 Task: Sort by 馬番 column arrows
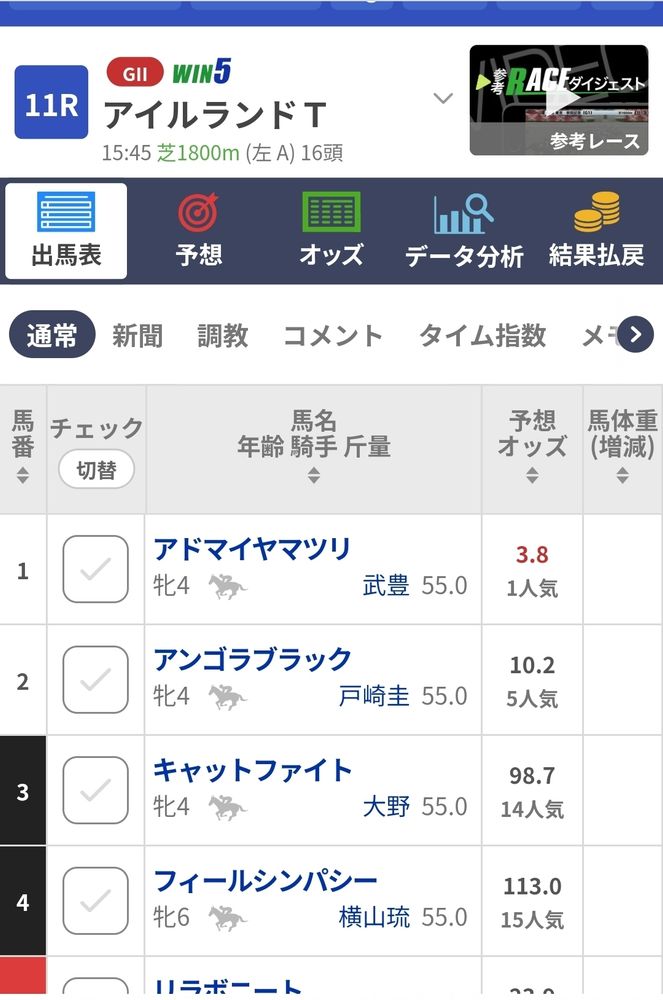[x=23, y=475]
